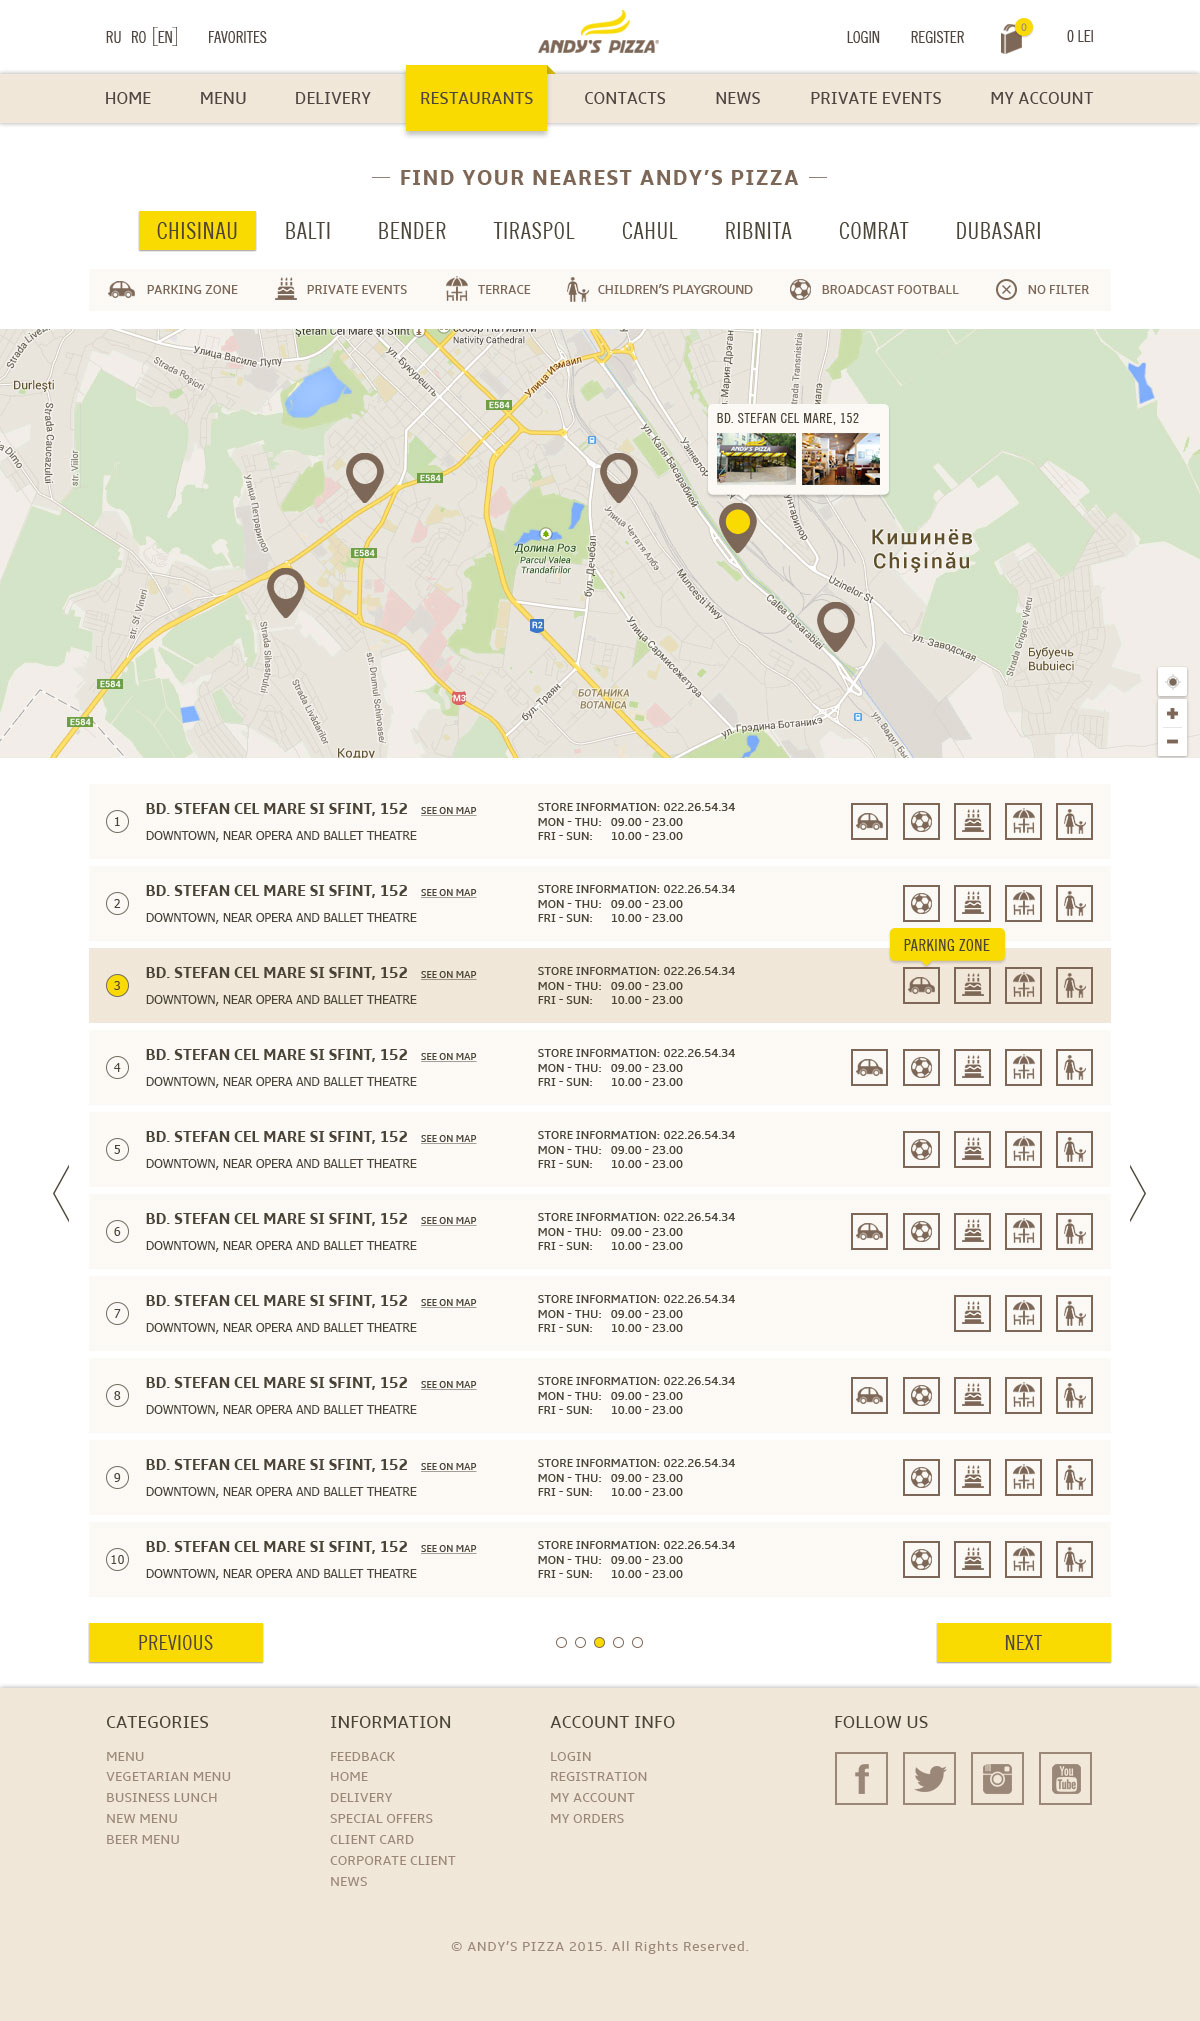The width and height of the screenshot is (1200, 2021).
Task: Select restaurant number 5 circle
Action: point(117,1150)
